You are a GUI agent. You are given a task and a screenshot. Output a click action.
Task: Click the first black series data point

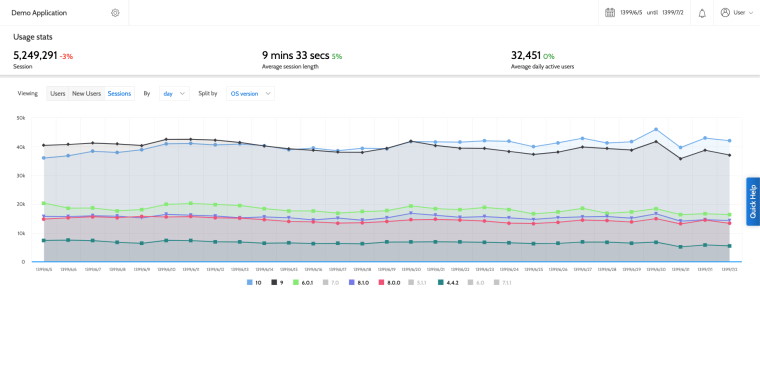[44, 145]
